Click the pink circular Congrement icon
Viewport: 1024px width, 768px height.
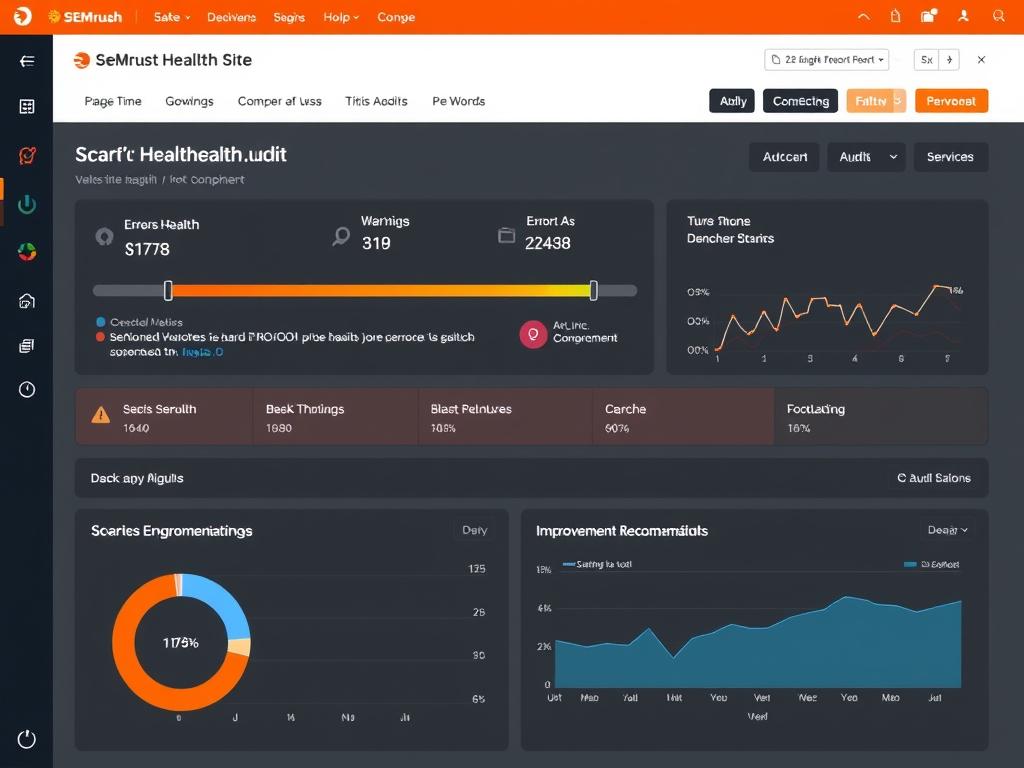(533, 334)
